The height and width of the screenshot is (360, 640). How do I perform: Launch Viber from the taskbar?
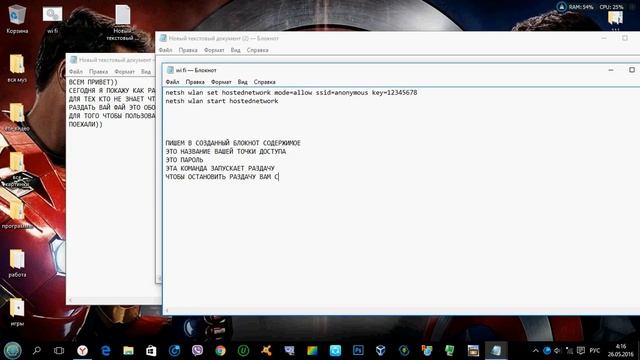[198, 350]
